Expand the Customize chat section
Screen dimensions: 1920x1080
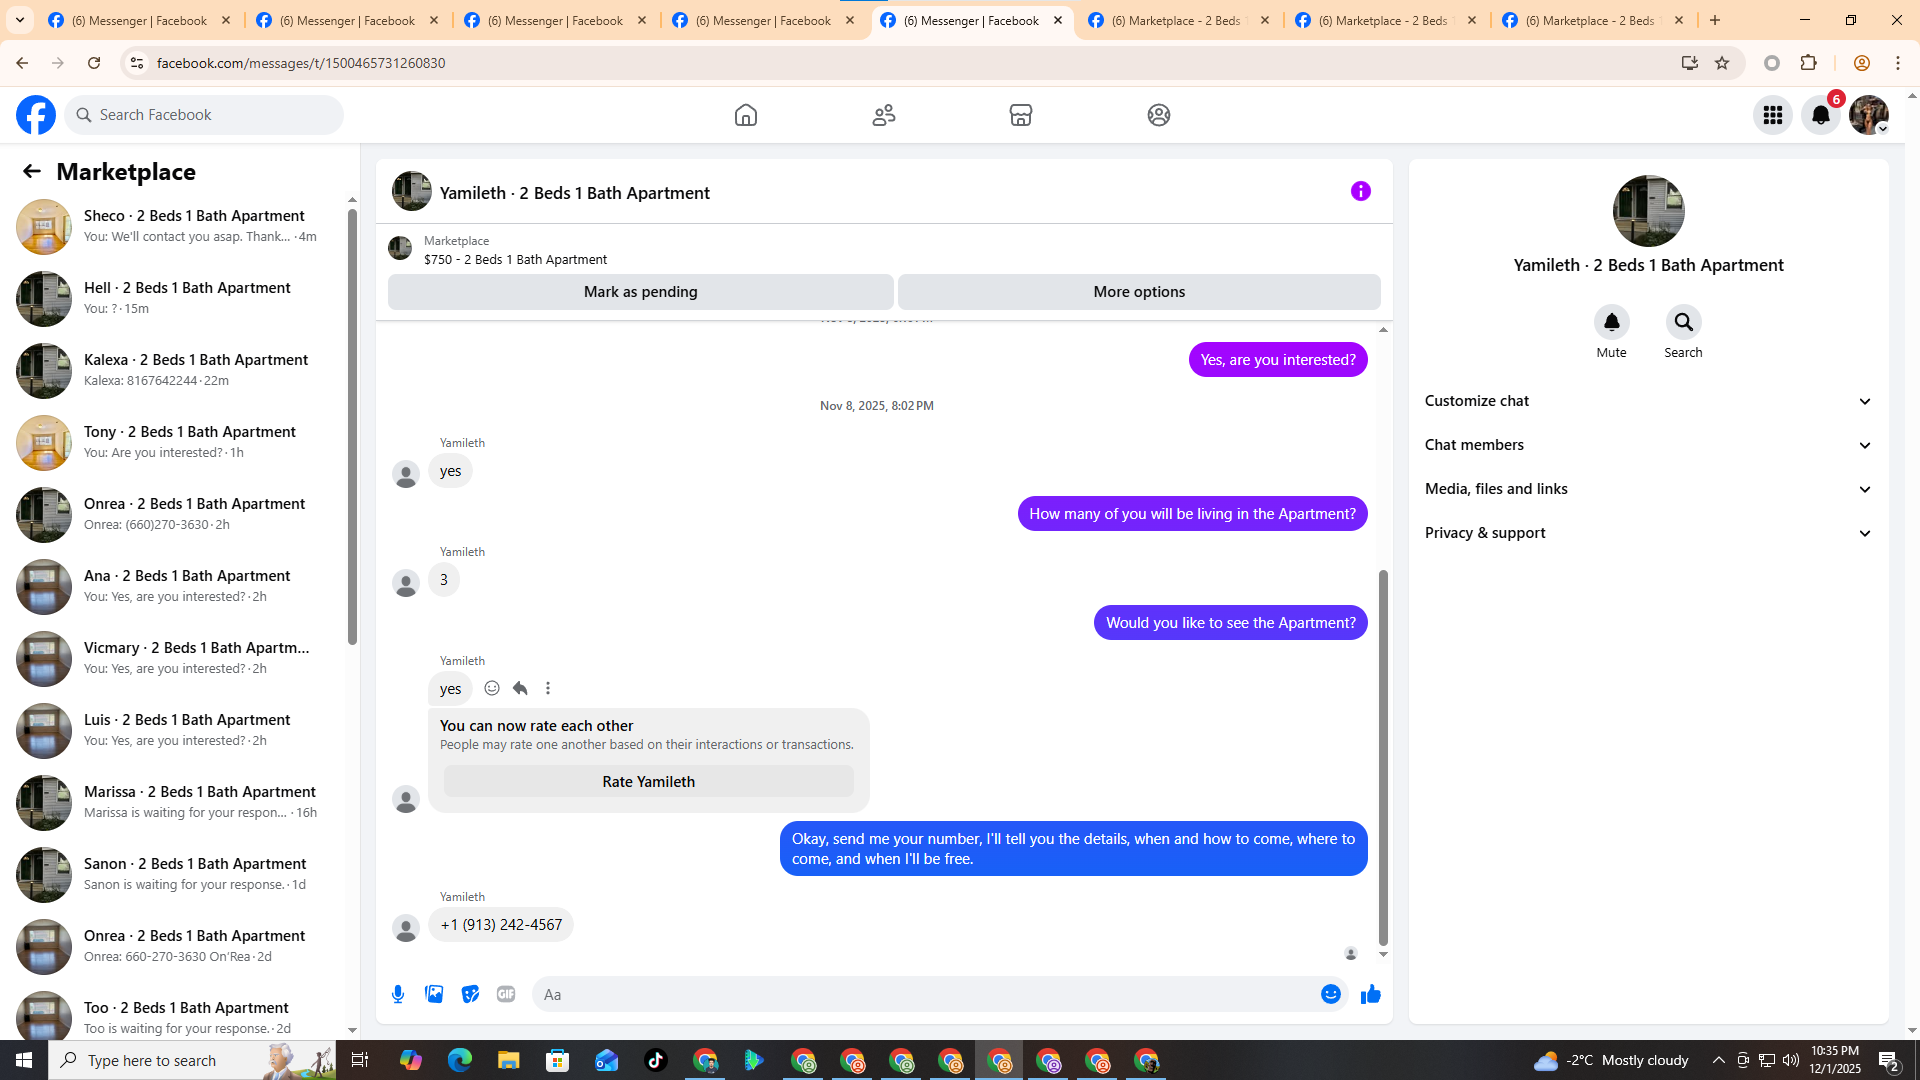click(1649, 401)
